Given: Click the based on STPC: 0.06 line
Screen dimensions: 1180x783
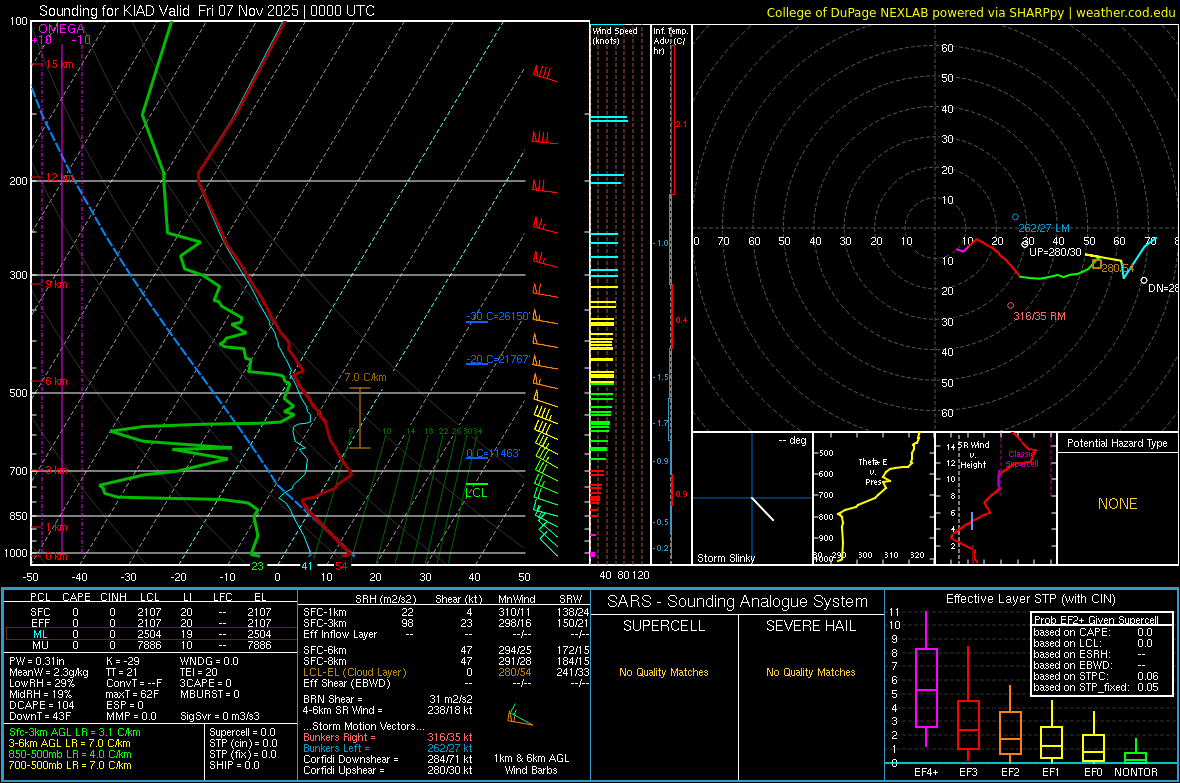Looking at the screenshot, I should click(1096, 676).
